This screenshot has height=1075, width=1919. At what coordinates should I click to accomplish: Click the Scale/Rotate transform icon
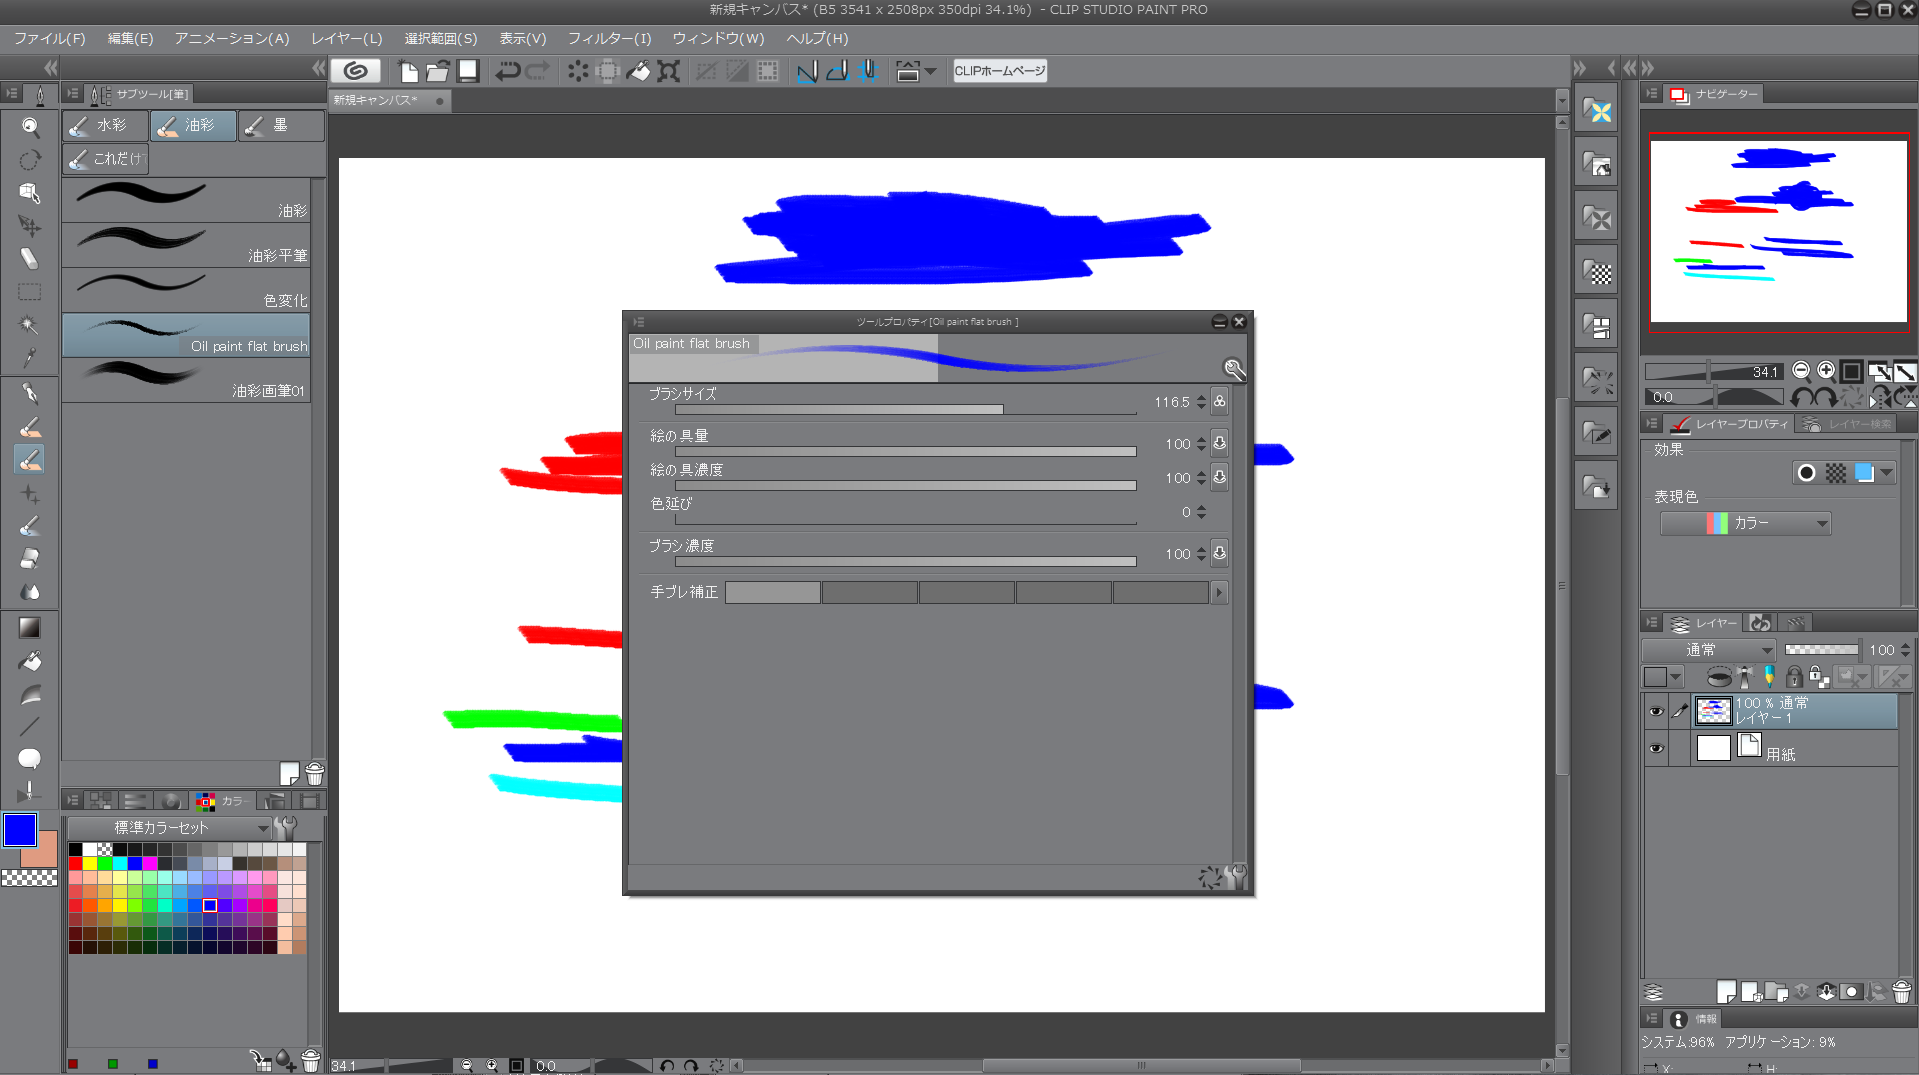click(669, 71)
